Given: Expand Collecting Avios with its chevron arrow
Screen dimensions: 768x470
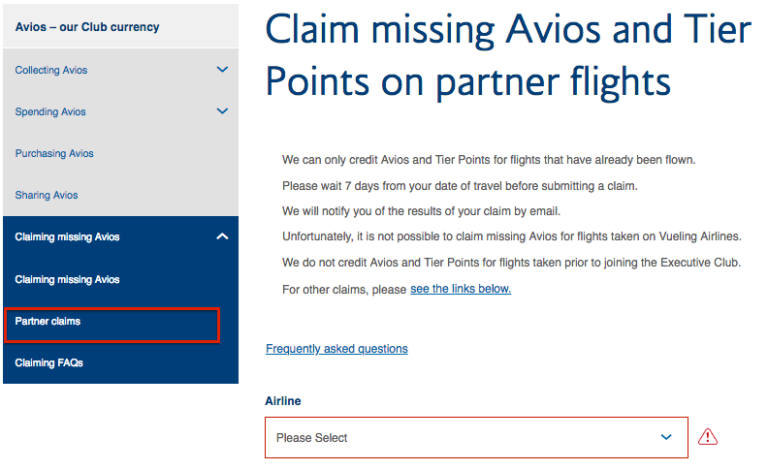Looking at the screenshot, I should [x=222, y=70].
